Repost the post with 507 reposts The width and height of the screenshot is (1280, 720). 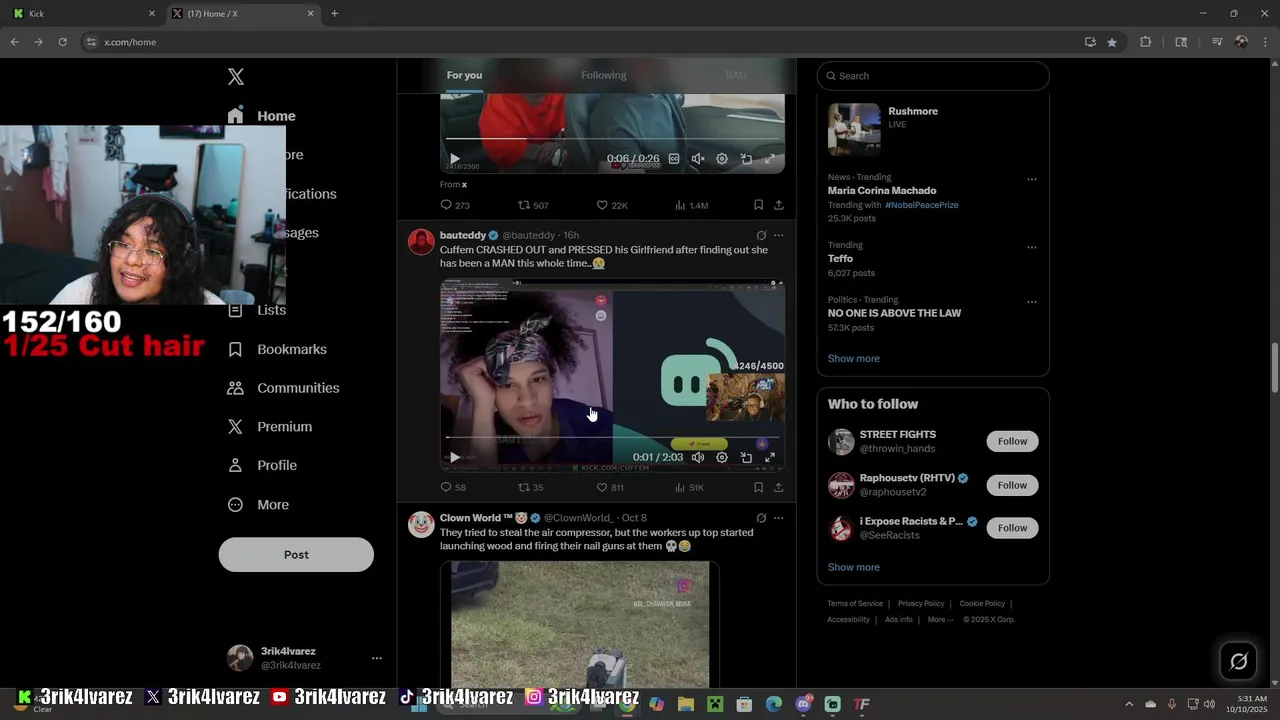(x=533, y=205)
